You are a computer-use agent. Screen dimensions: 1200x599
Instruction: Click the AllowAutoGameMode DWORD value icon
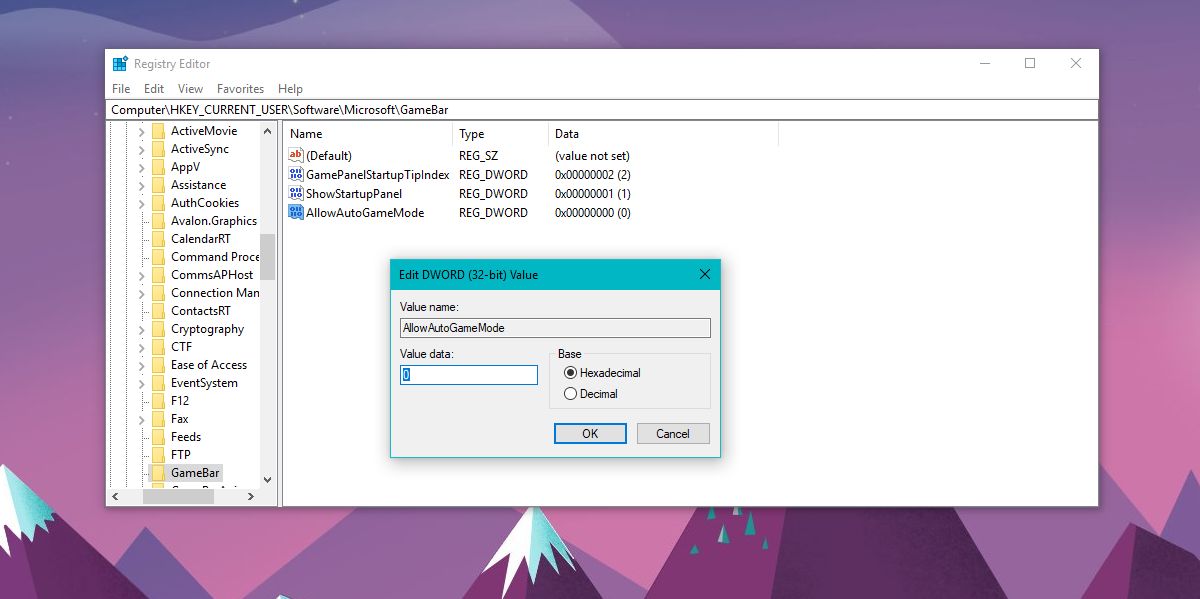[295, 212]
